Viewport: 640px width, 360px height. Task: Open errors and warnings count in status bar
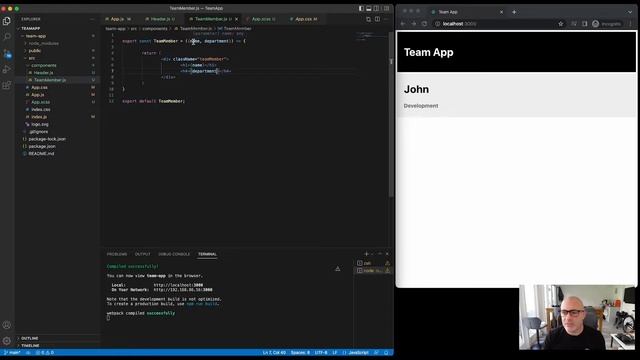tap(45, 353)
